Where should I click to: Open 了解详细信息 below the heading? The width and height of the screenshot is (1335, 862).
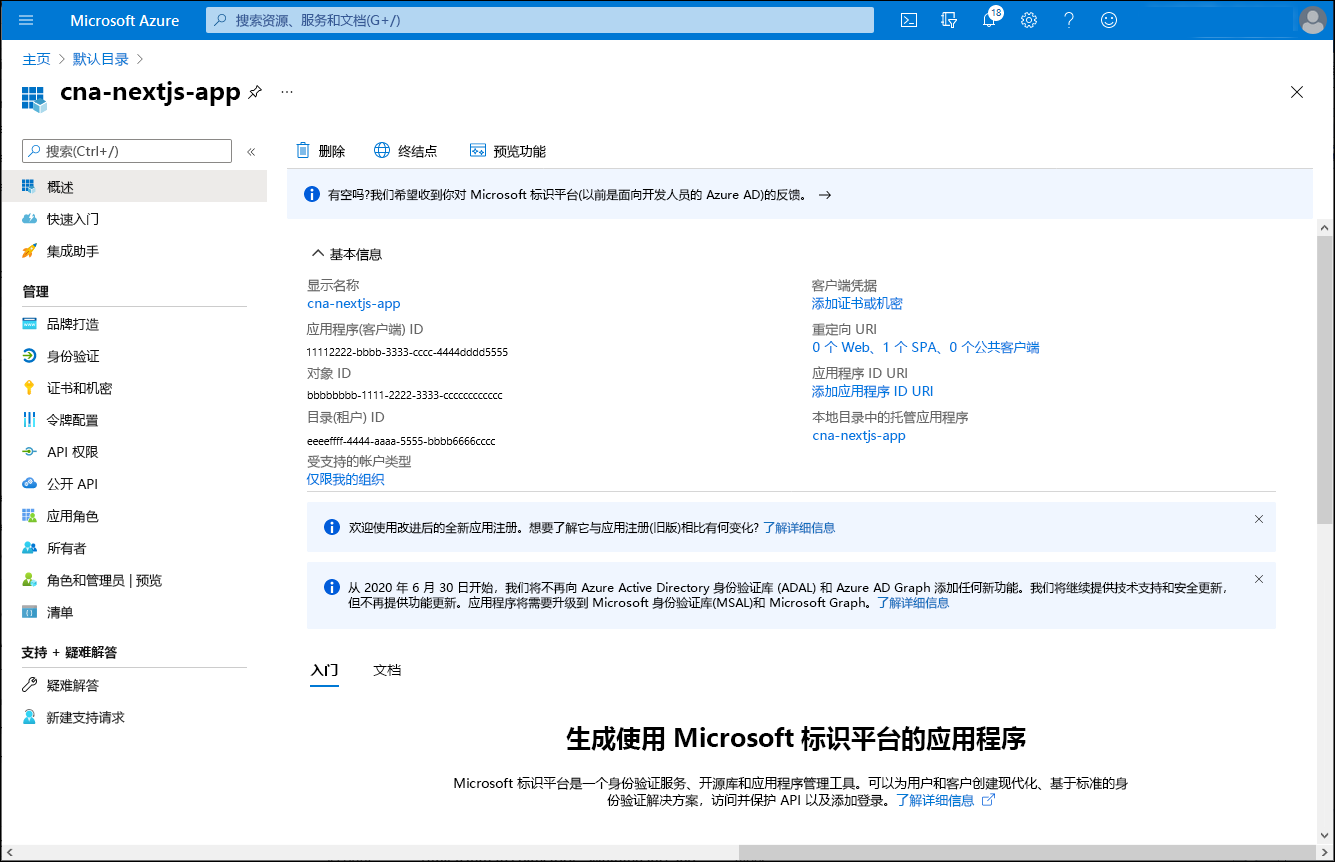click(x=935, y=800)
